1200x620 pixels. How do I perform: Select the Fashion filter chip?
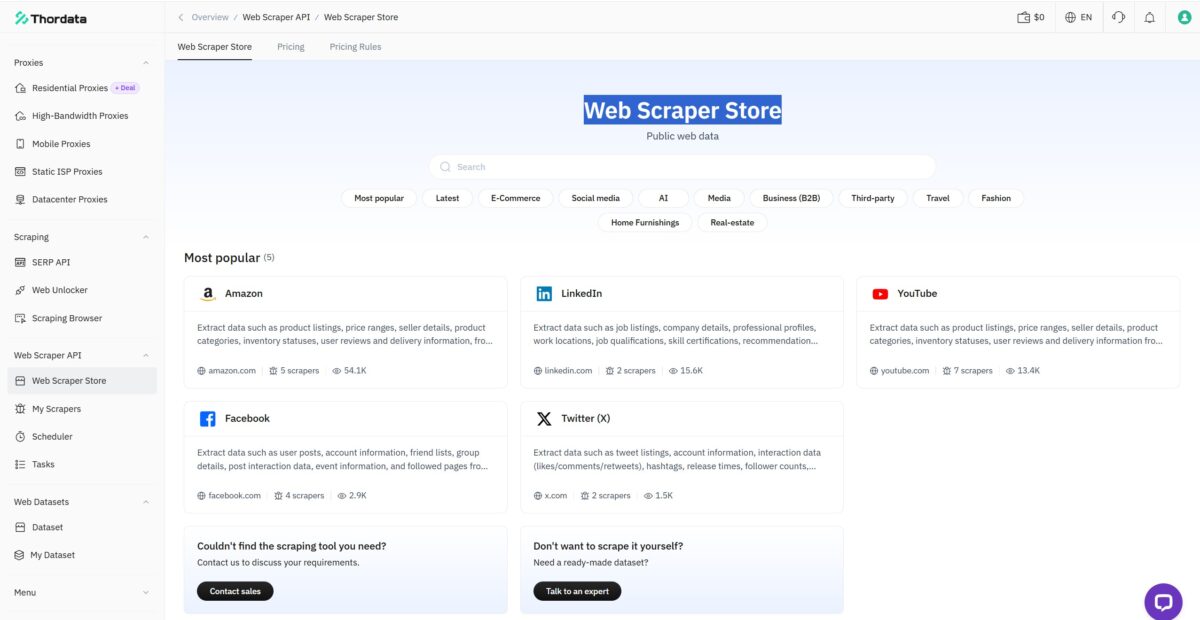[x=996, y=198]
